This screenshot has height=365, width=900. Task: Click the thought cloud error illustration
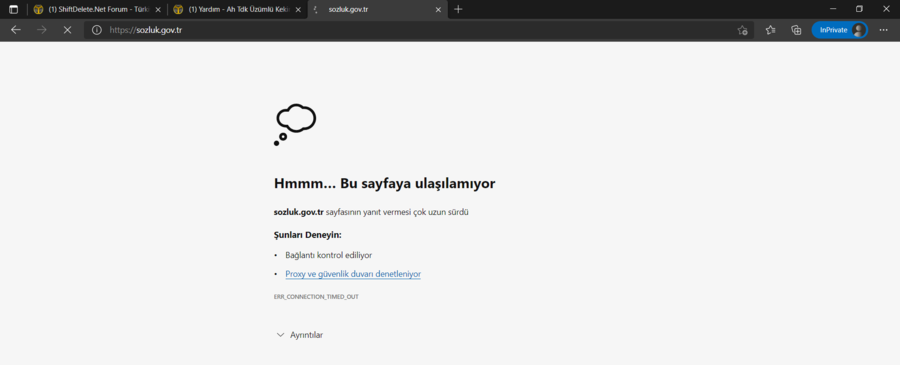295,125
